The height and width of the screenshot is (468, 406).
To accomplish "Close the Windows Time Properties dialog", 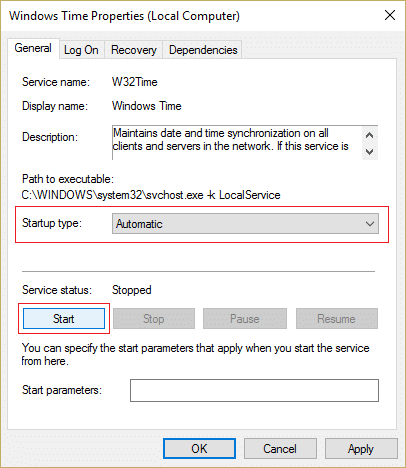I will pos(390,15).
